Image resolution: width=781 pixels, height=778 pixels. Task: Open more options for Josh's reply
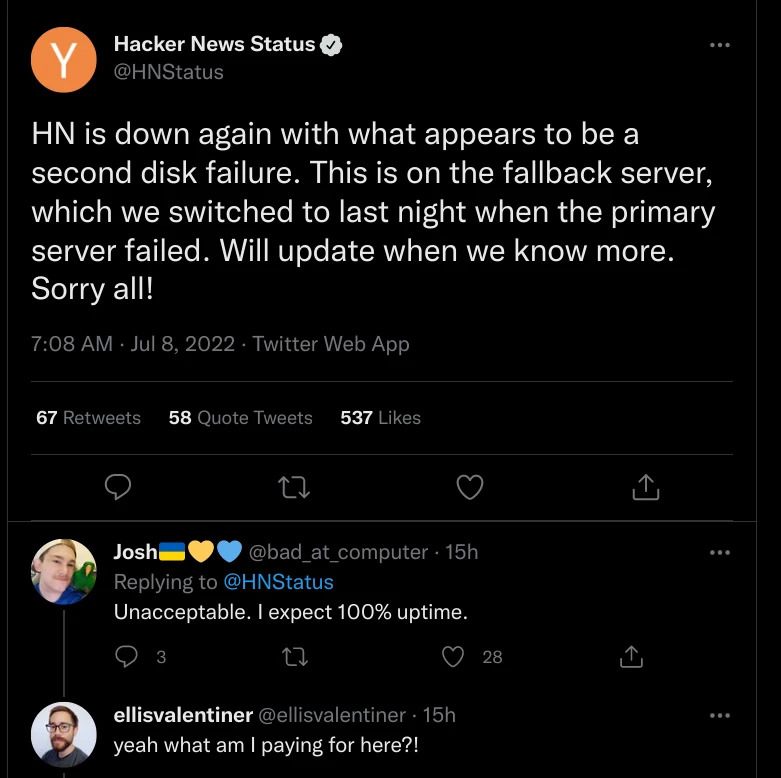719,552
